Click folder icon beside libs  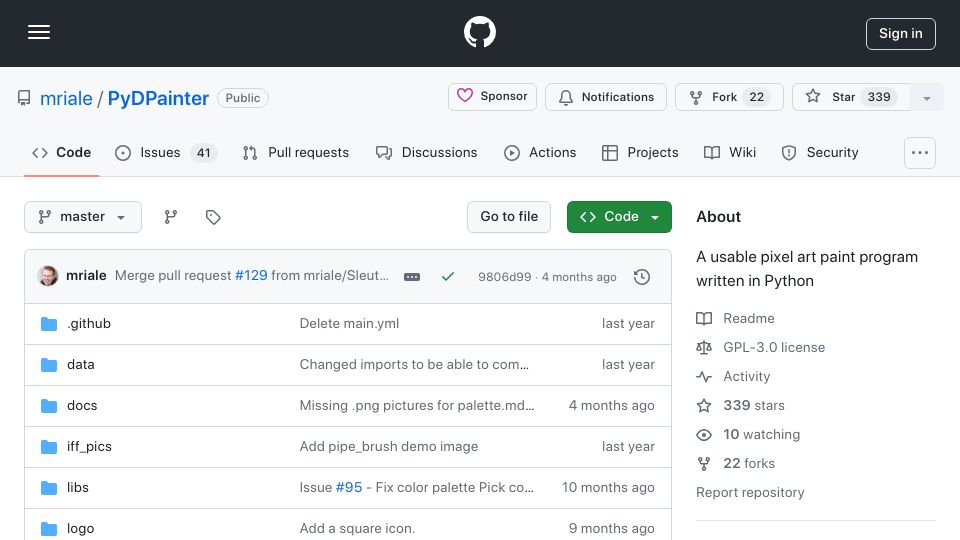49,488
